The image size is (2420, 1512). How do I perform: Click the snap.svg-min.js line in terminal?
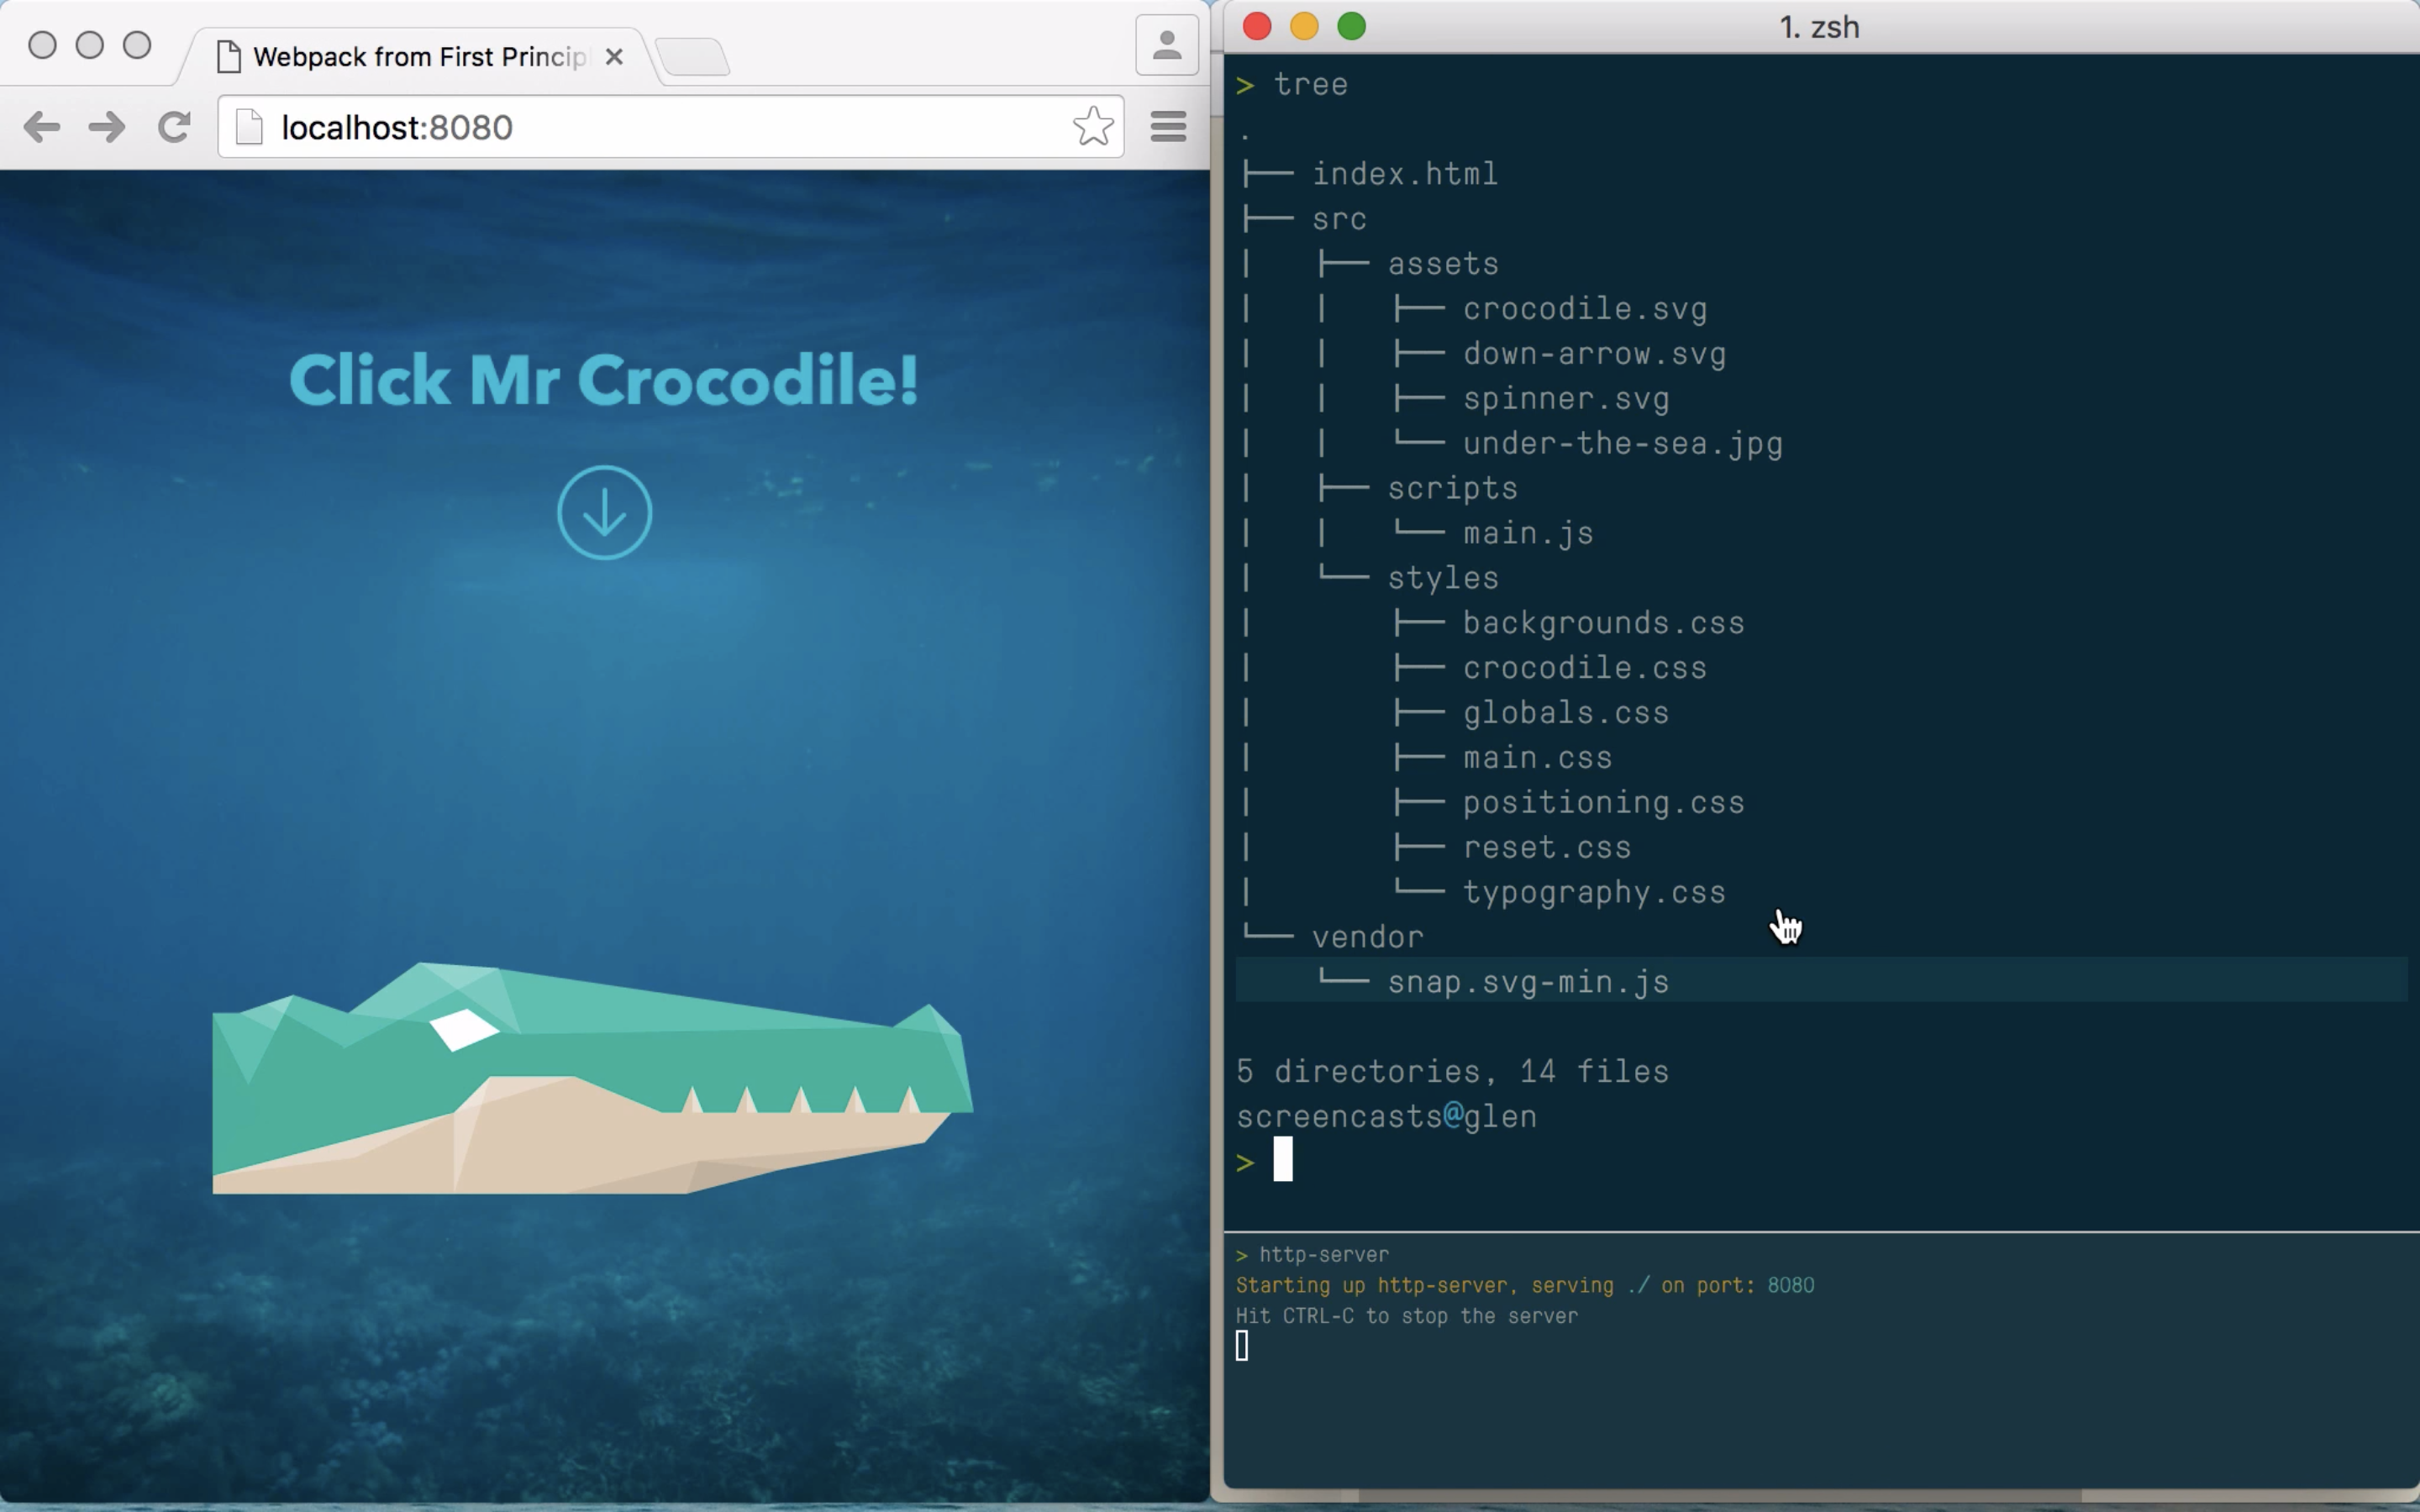(x=1528, y=982)
